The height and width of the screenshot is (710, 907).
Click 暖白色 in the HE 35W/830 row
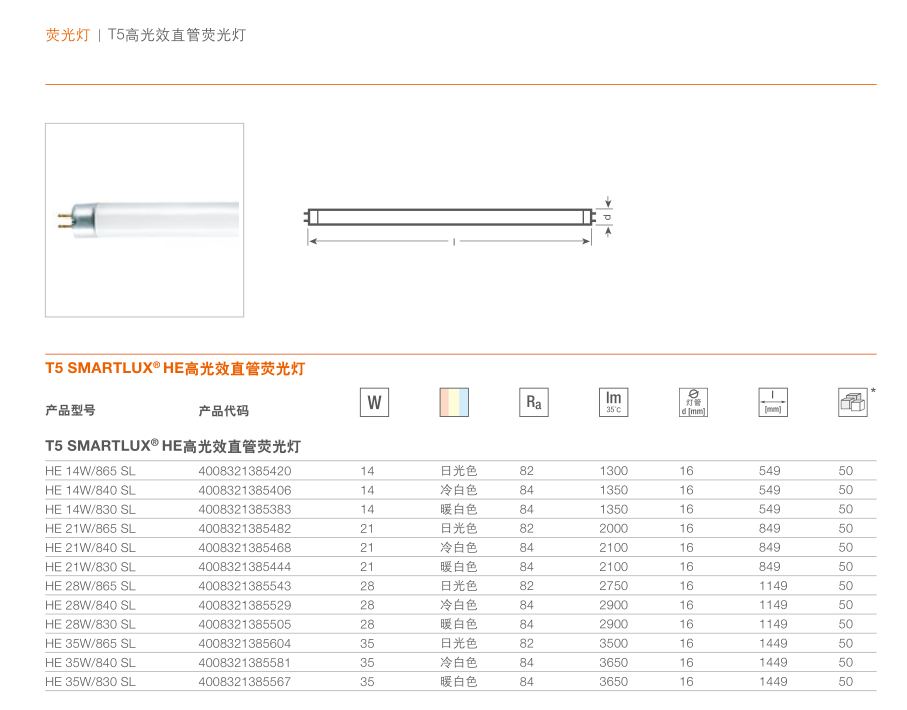[x=459, y=682]
